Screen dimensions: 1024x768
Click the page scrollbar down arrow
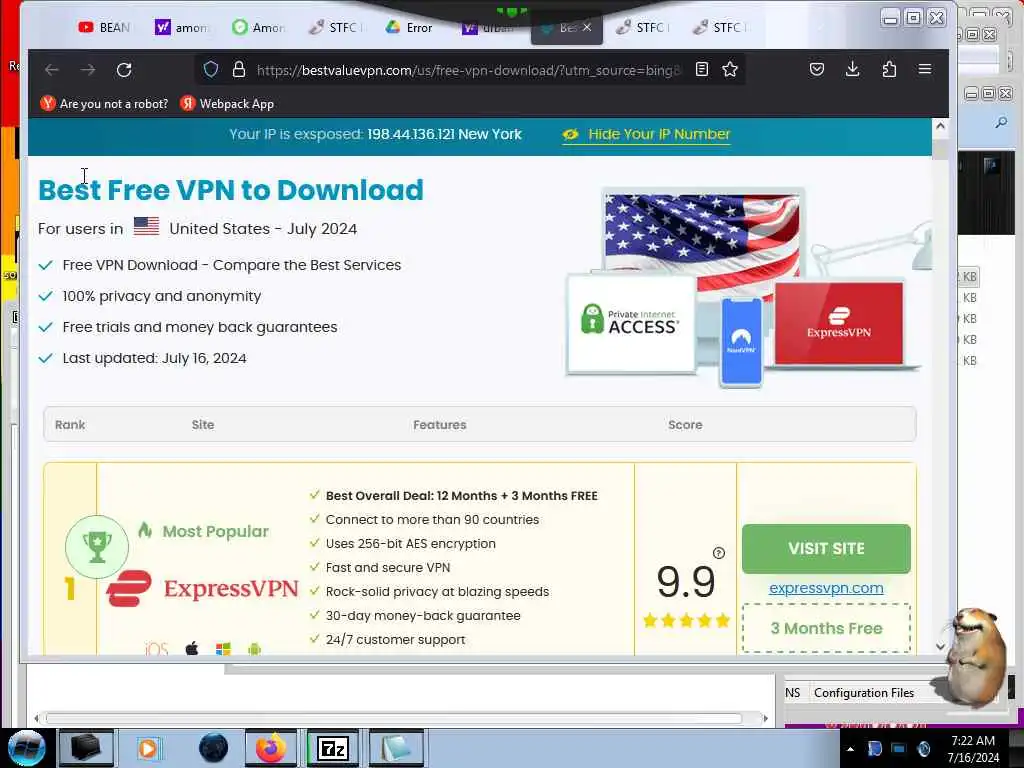[940, 647]
